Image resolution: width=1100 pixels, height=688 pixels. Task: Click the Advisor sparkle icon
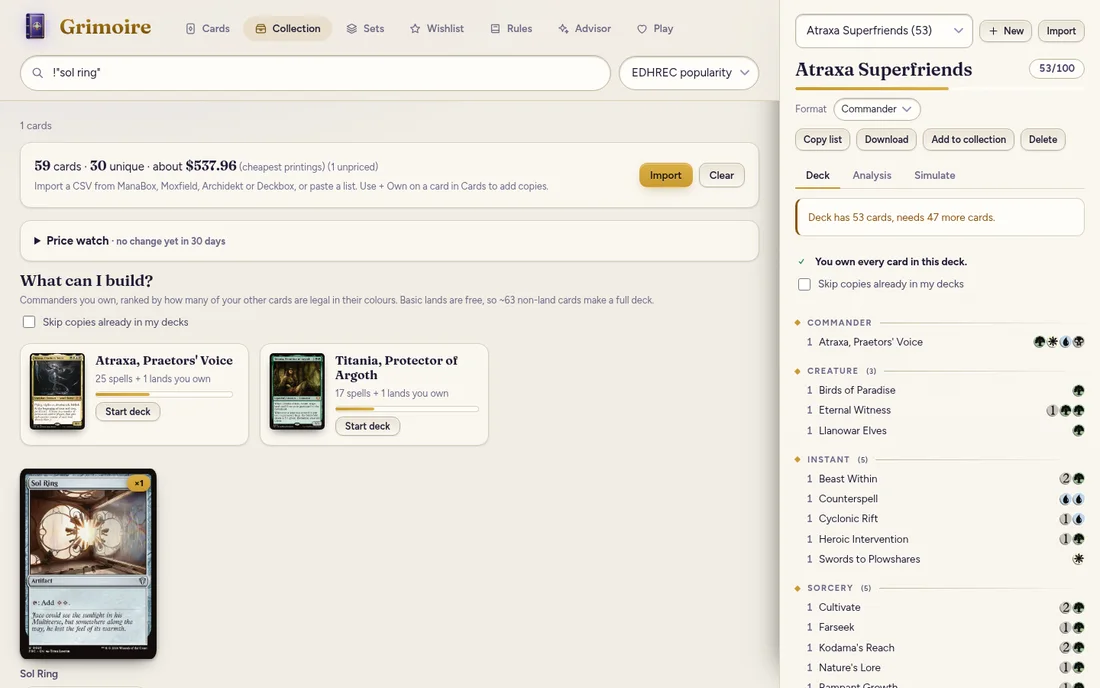click(x=563, y=29)
